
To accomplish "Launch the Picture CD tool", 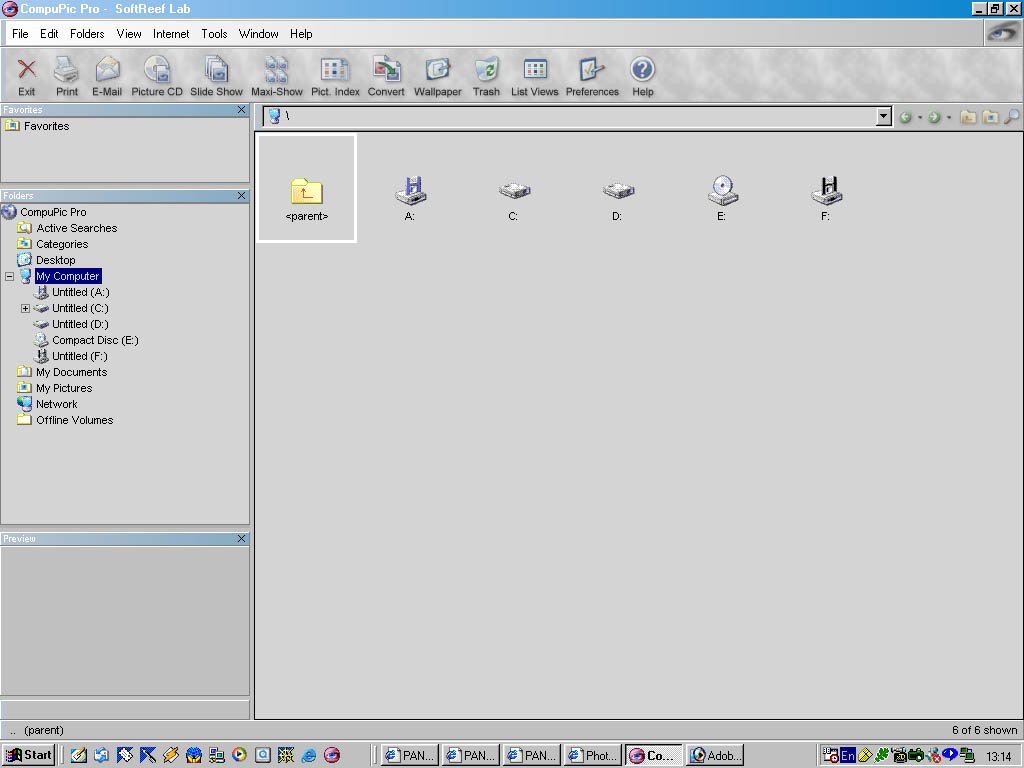I will pyautogui.click(x=157, y=76).
